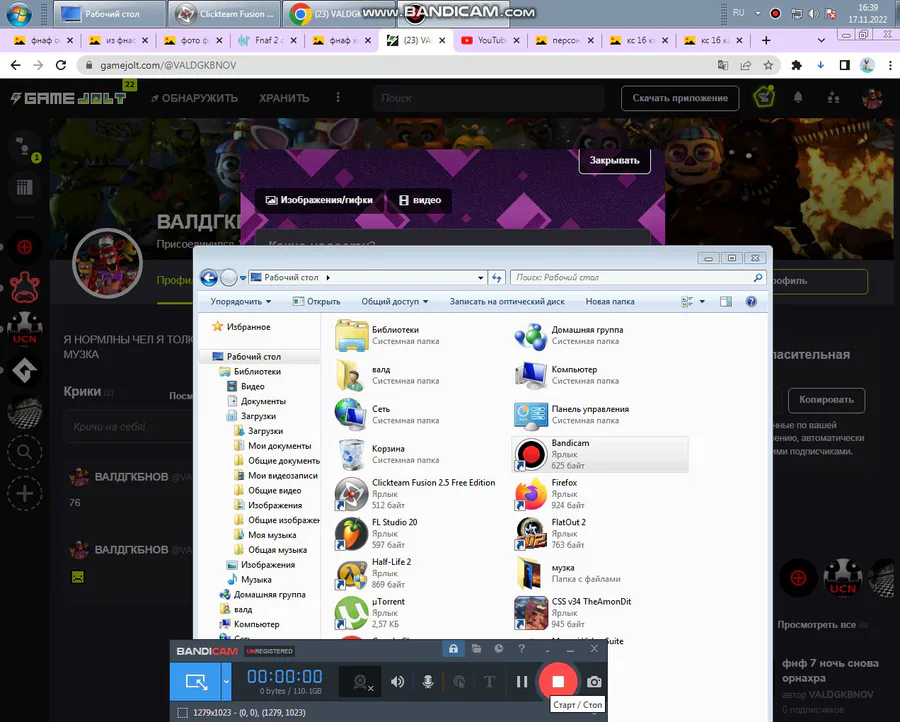Click ОБНАРУЖИТЬ in Game Jolt navbar
Screen dimensions: 900x722
pos(194,98)
